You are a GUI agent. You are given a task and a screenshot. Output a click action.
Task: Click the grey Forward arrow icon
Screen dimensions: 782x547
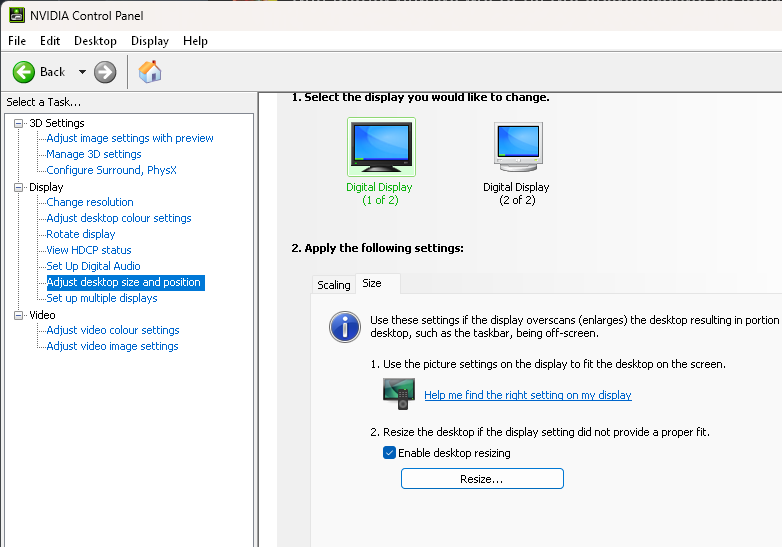(105, 72)
